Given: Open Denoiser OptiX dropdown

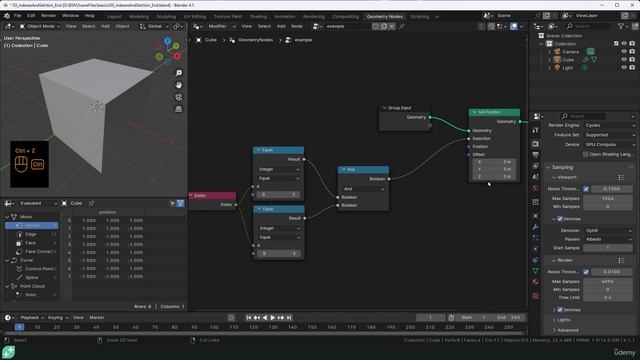Looking at the screenshot, I should click(x=609, y=231).
